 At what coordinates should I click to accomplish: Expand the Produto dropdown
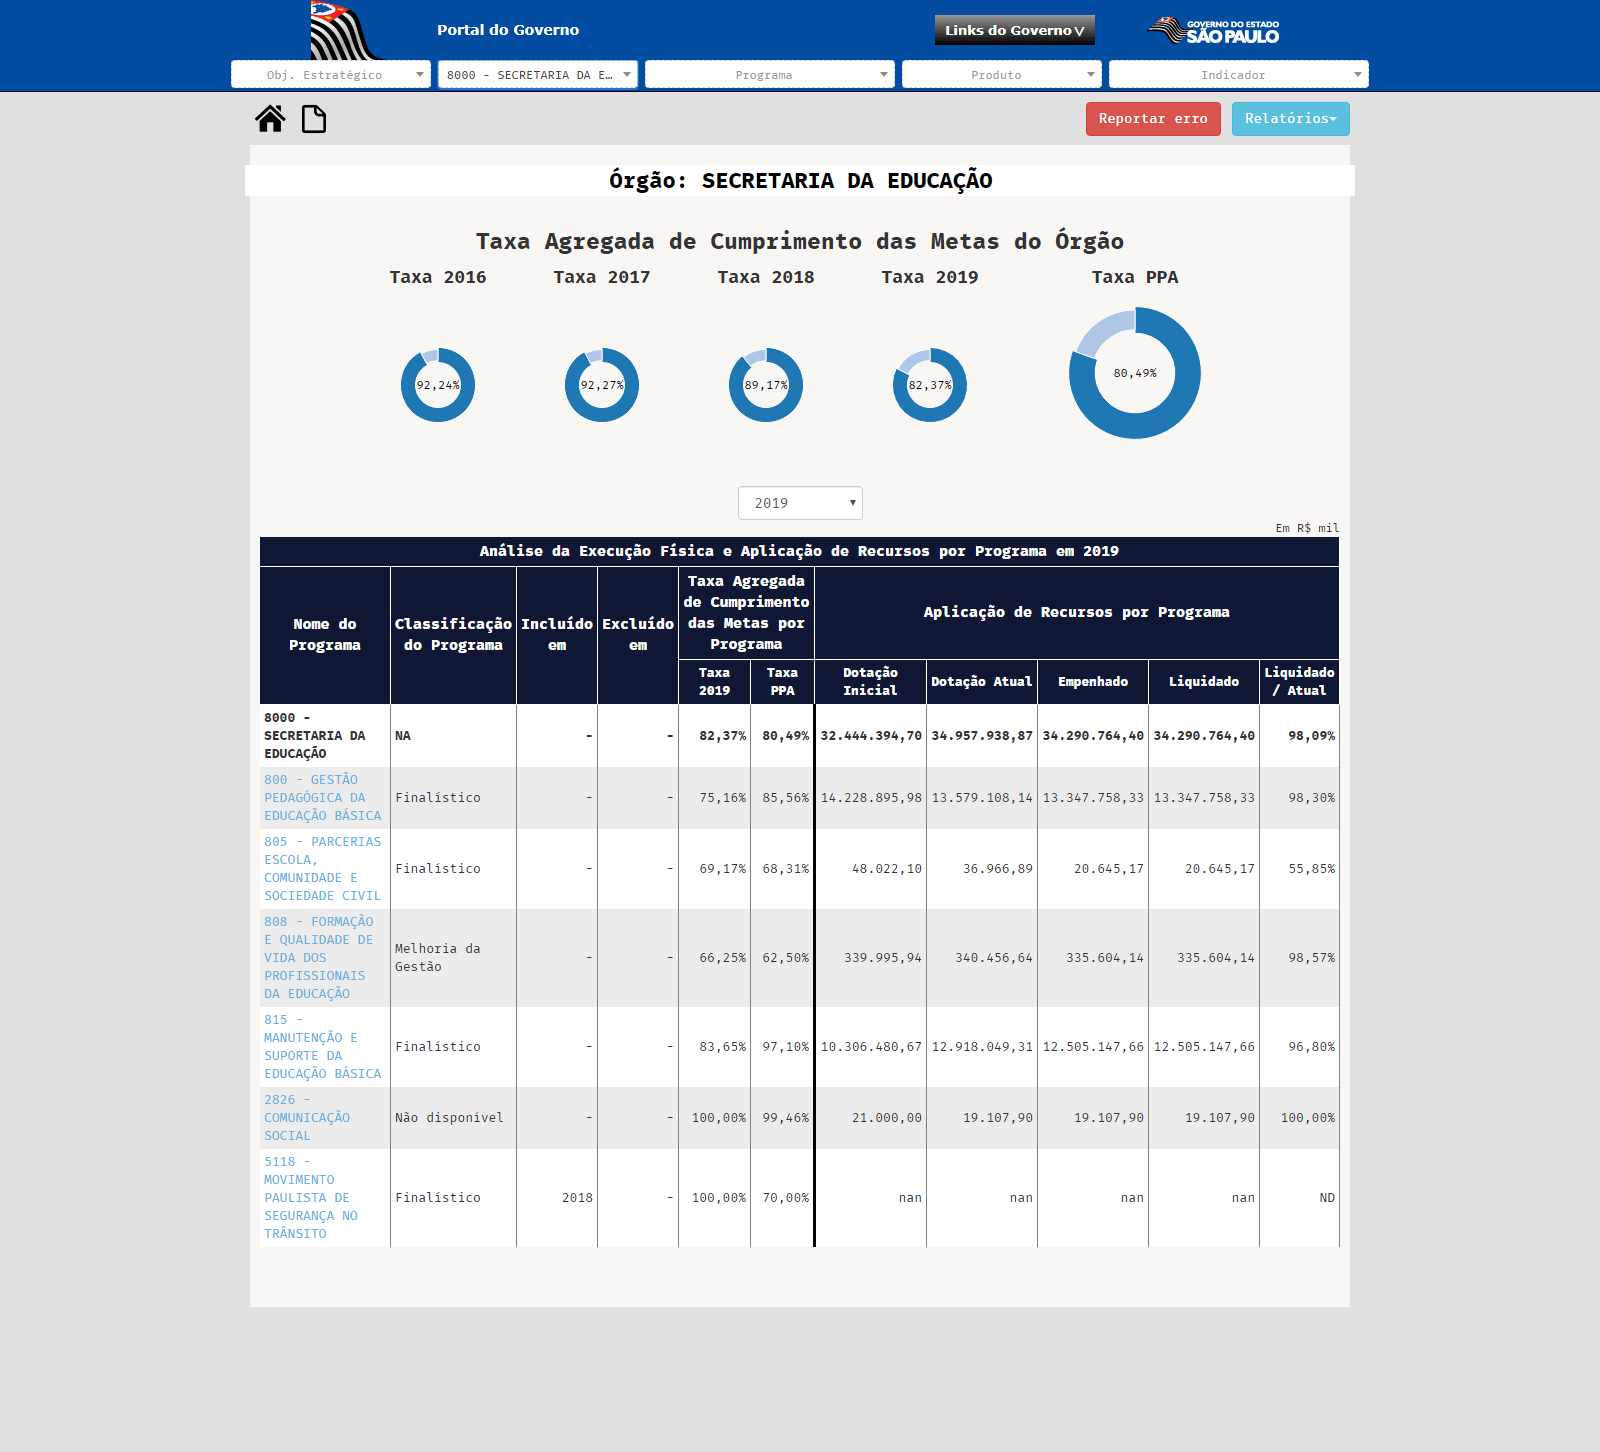pos(1001,75)
